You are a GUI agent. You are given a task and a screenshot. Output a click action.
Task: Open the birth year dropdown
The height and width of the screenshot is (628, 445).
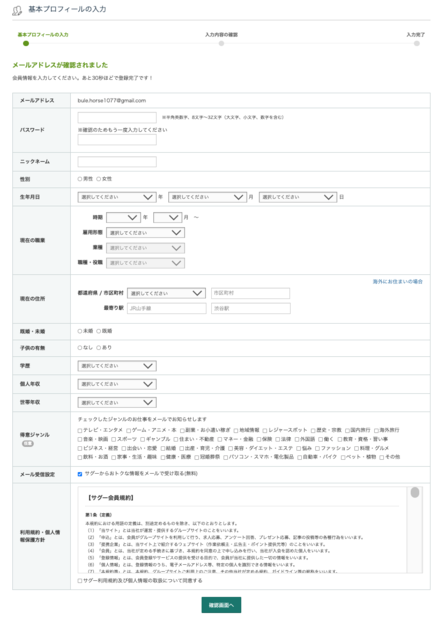117,197
